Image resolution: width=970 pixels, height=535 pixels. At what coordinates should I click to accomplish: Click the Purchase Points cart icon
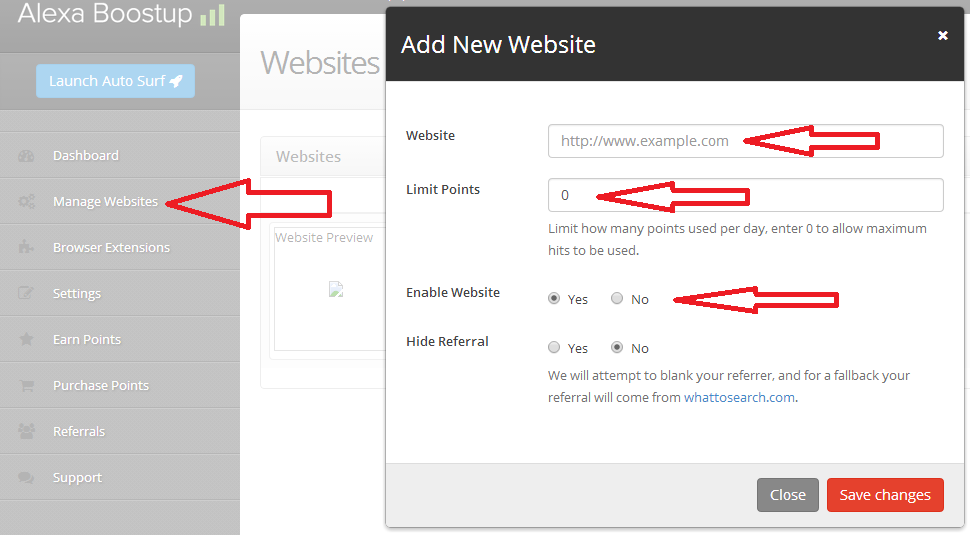click(x=26, y=385)
